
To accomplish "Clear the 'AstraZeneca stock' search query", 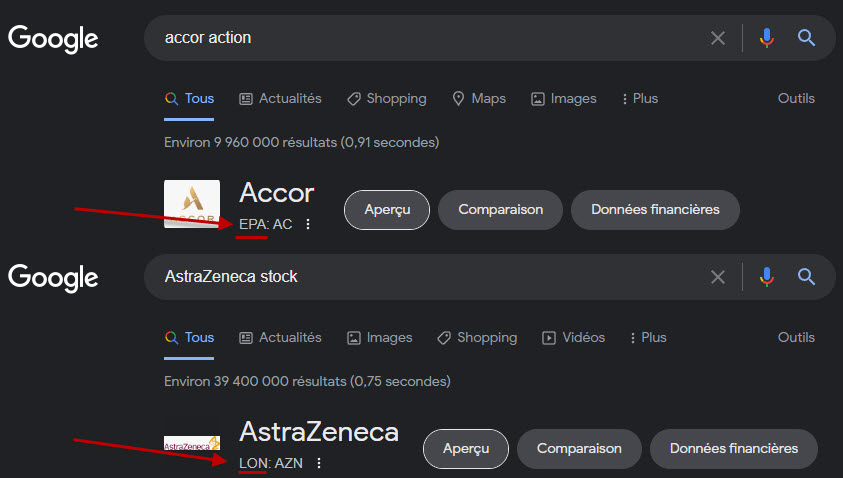I will coord(718,277).
